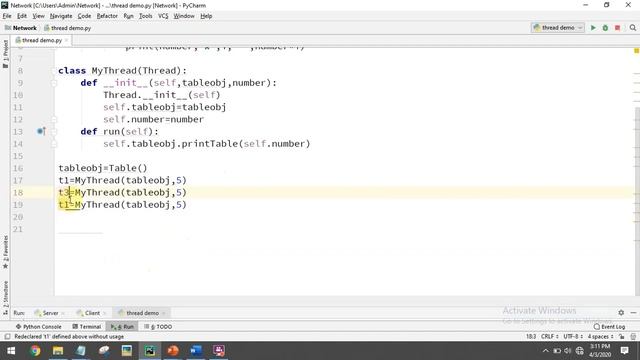640x360 pixels.
Task: Click the Network breadcrumb in navigation bar
Action: tap(21, 28)
